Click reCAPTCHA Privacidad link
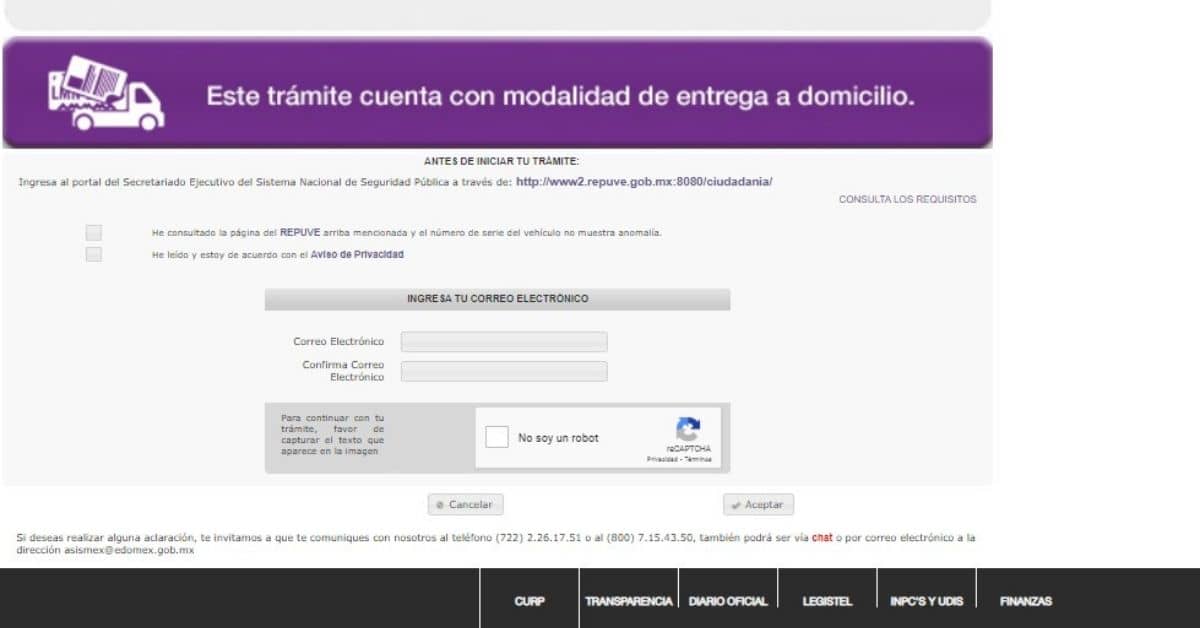Viewport: 1200px width, 628px height. tap(662, 459)
